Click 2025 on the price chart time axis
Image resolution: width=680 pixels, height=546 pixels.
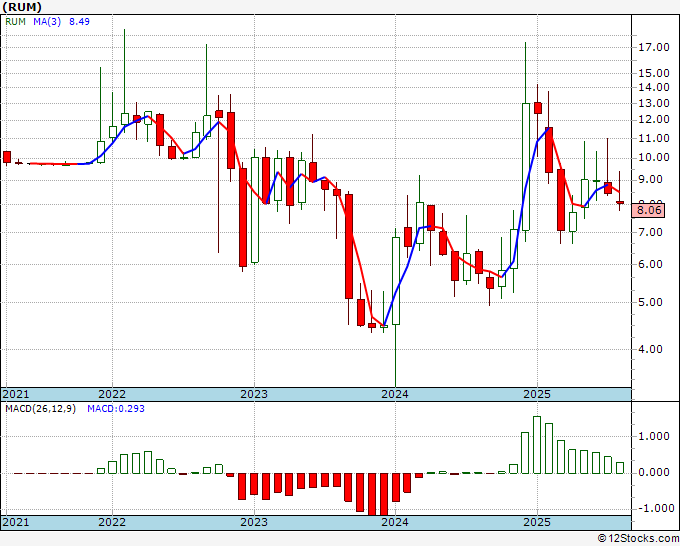[x=536, y=394]
